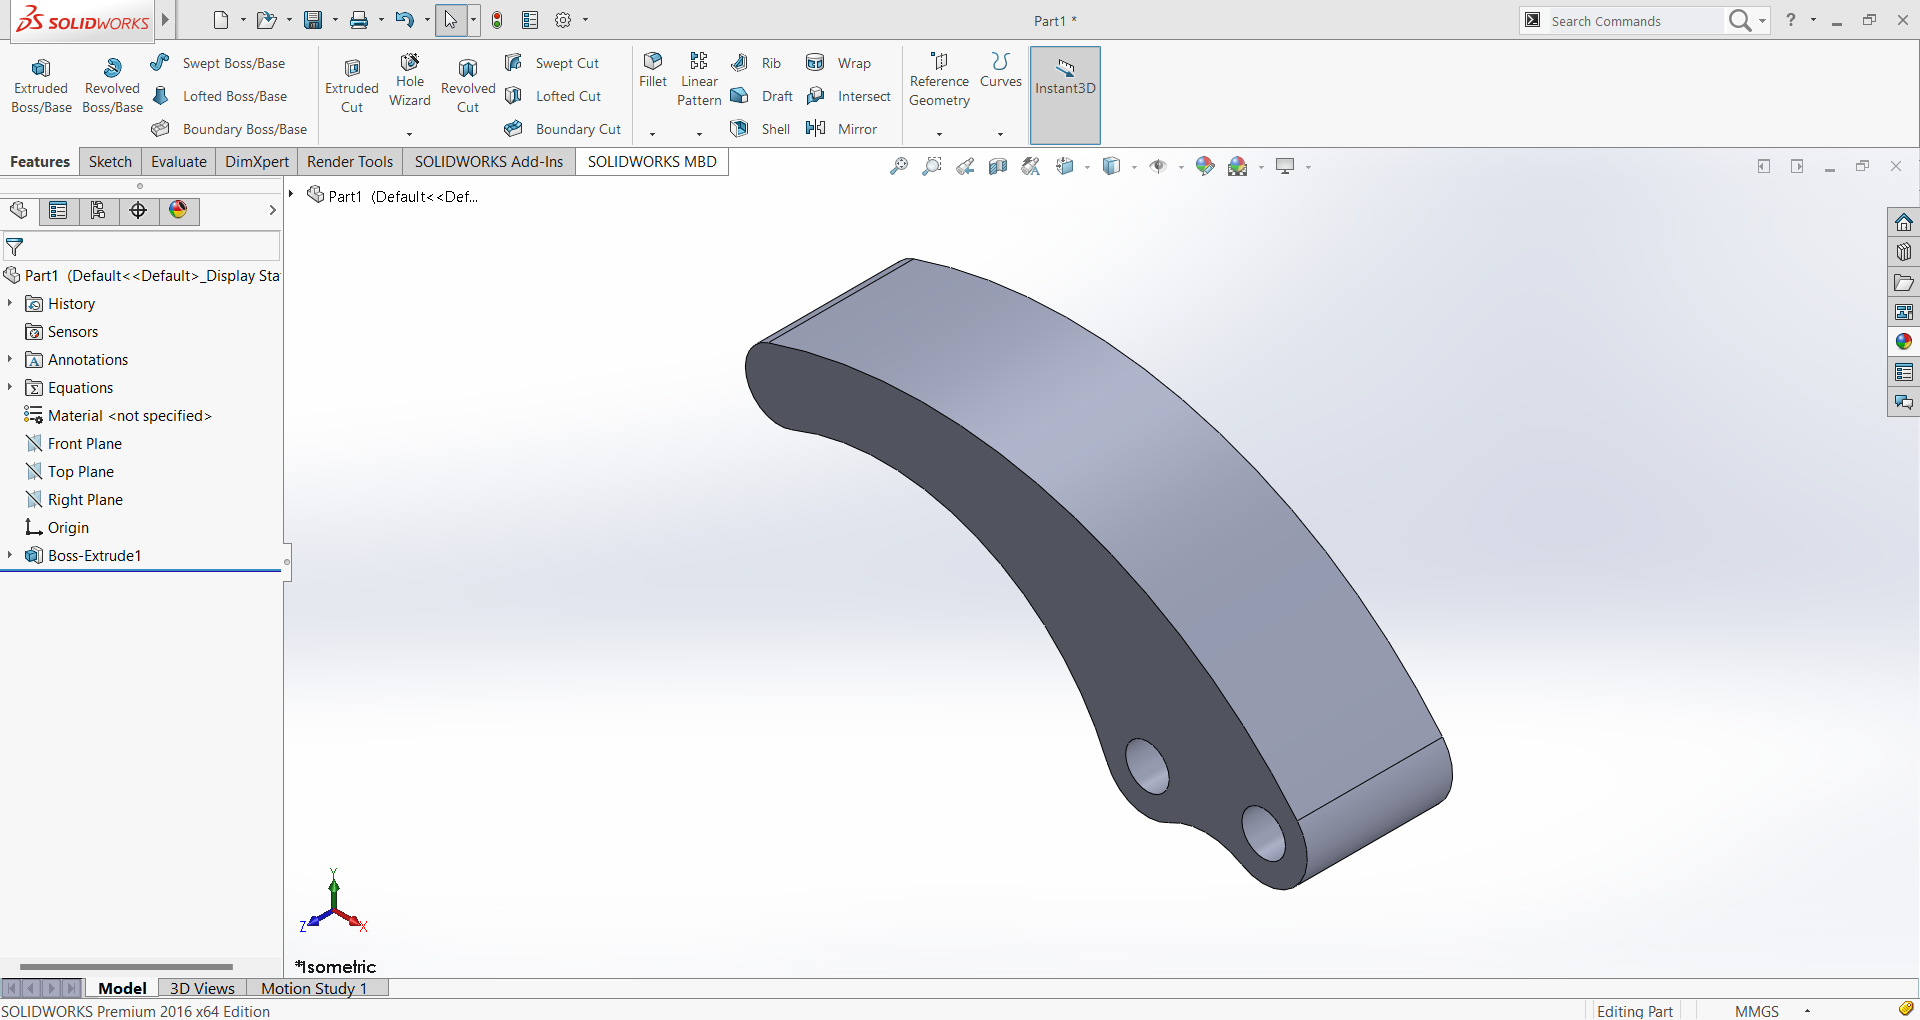Open the FeatureManager design tree tab
Viewport: 1920px width, 1020px height.
click(x=18, y=210)
